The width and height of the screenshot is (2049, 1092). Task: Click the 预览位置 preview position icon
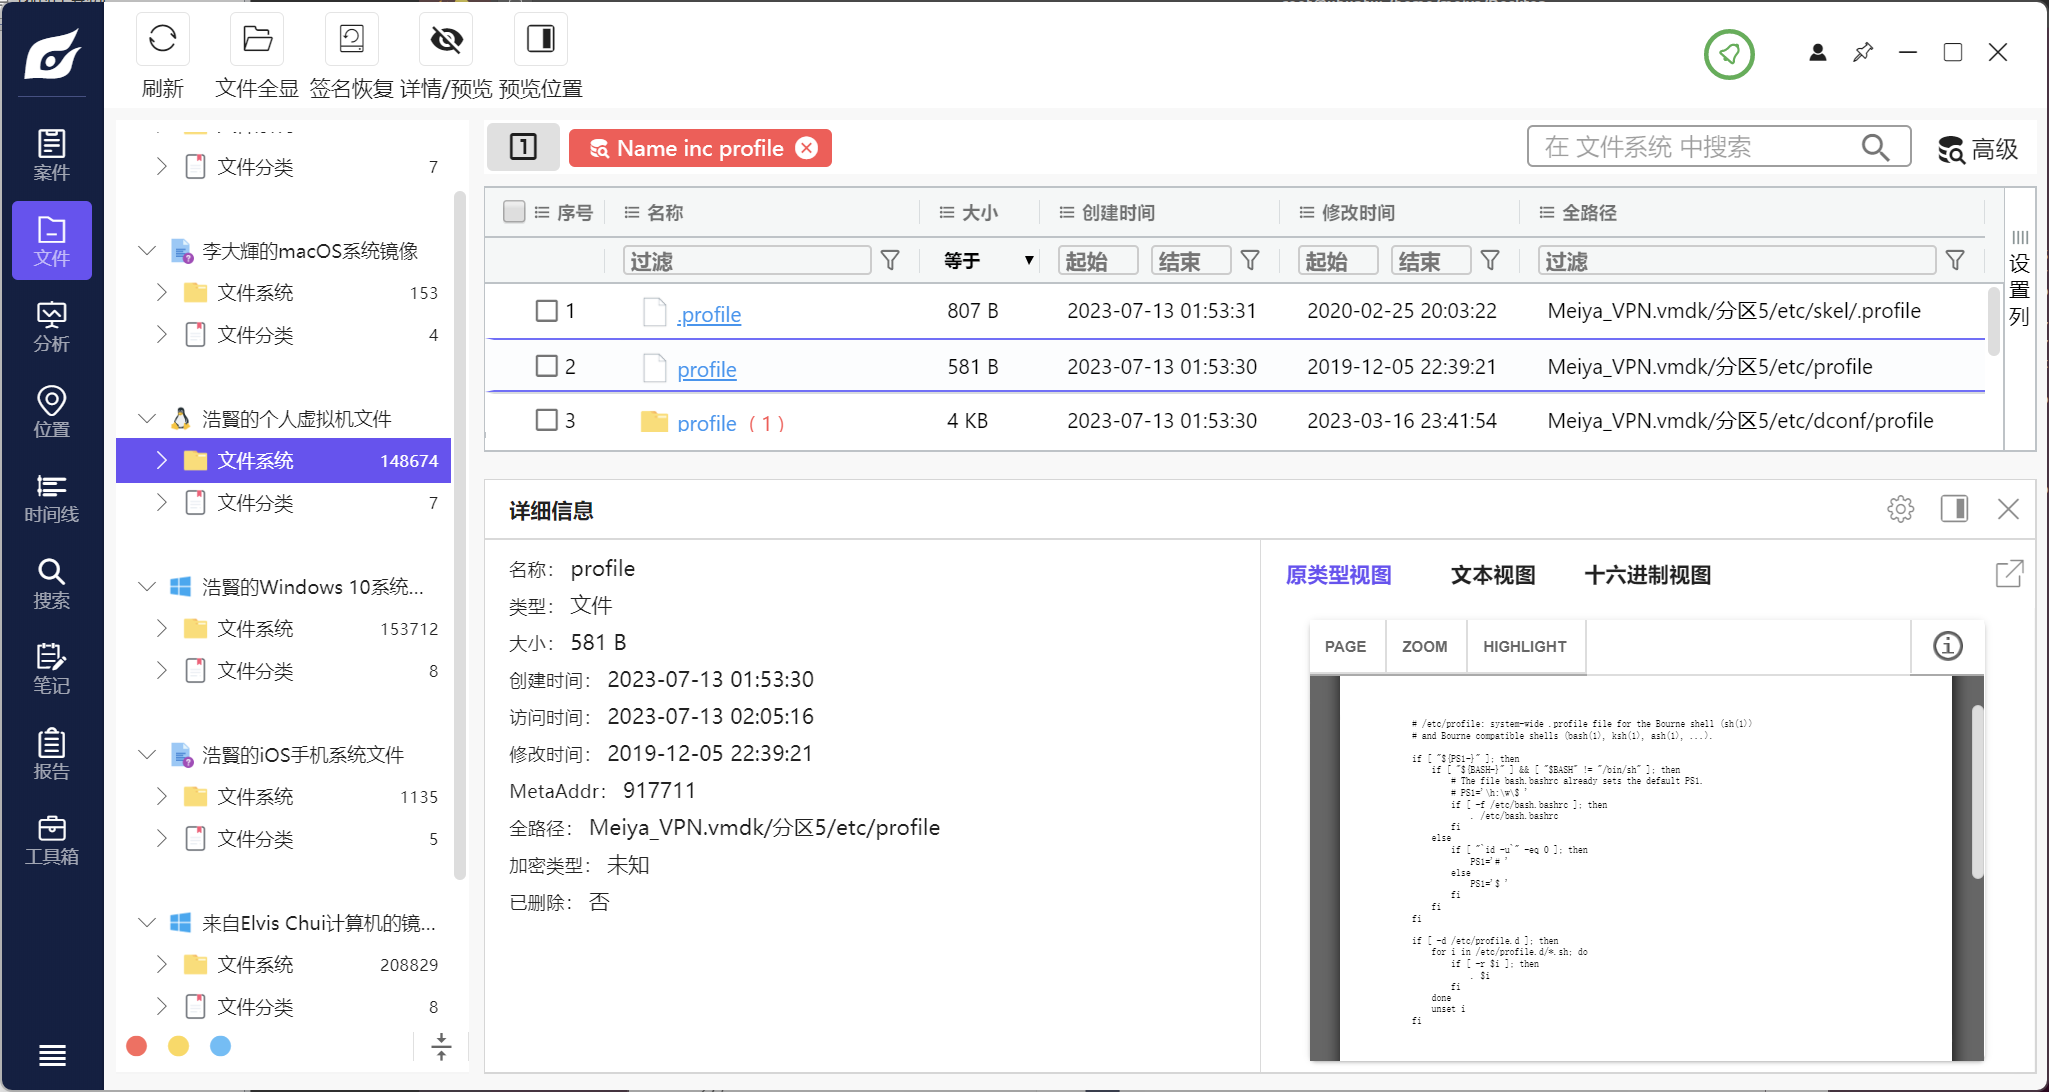540,39
